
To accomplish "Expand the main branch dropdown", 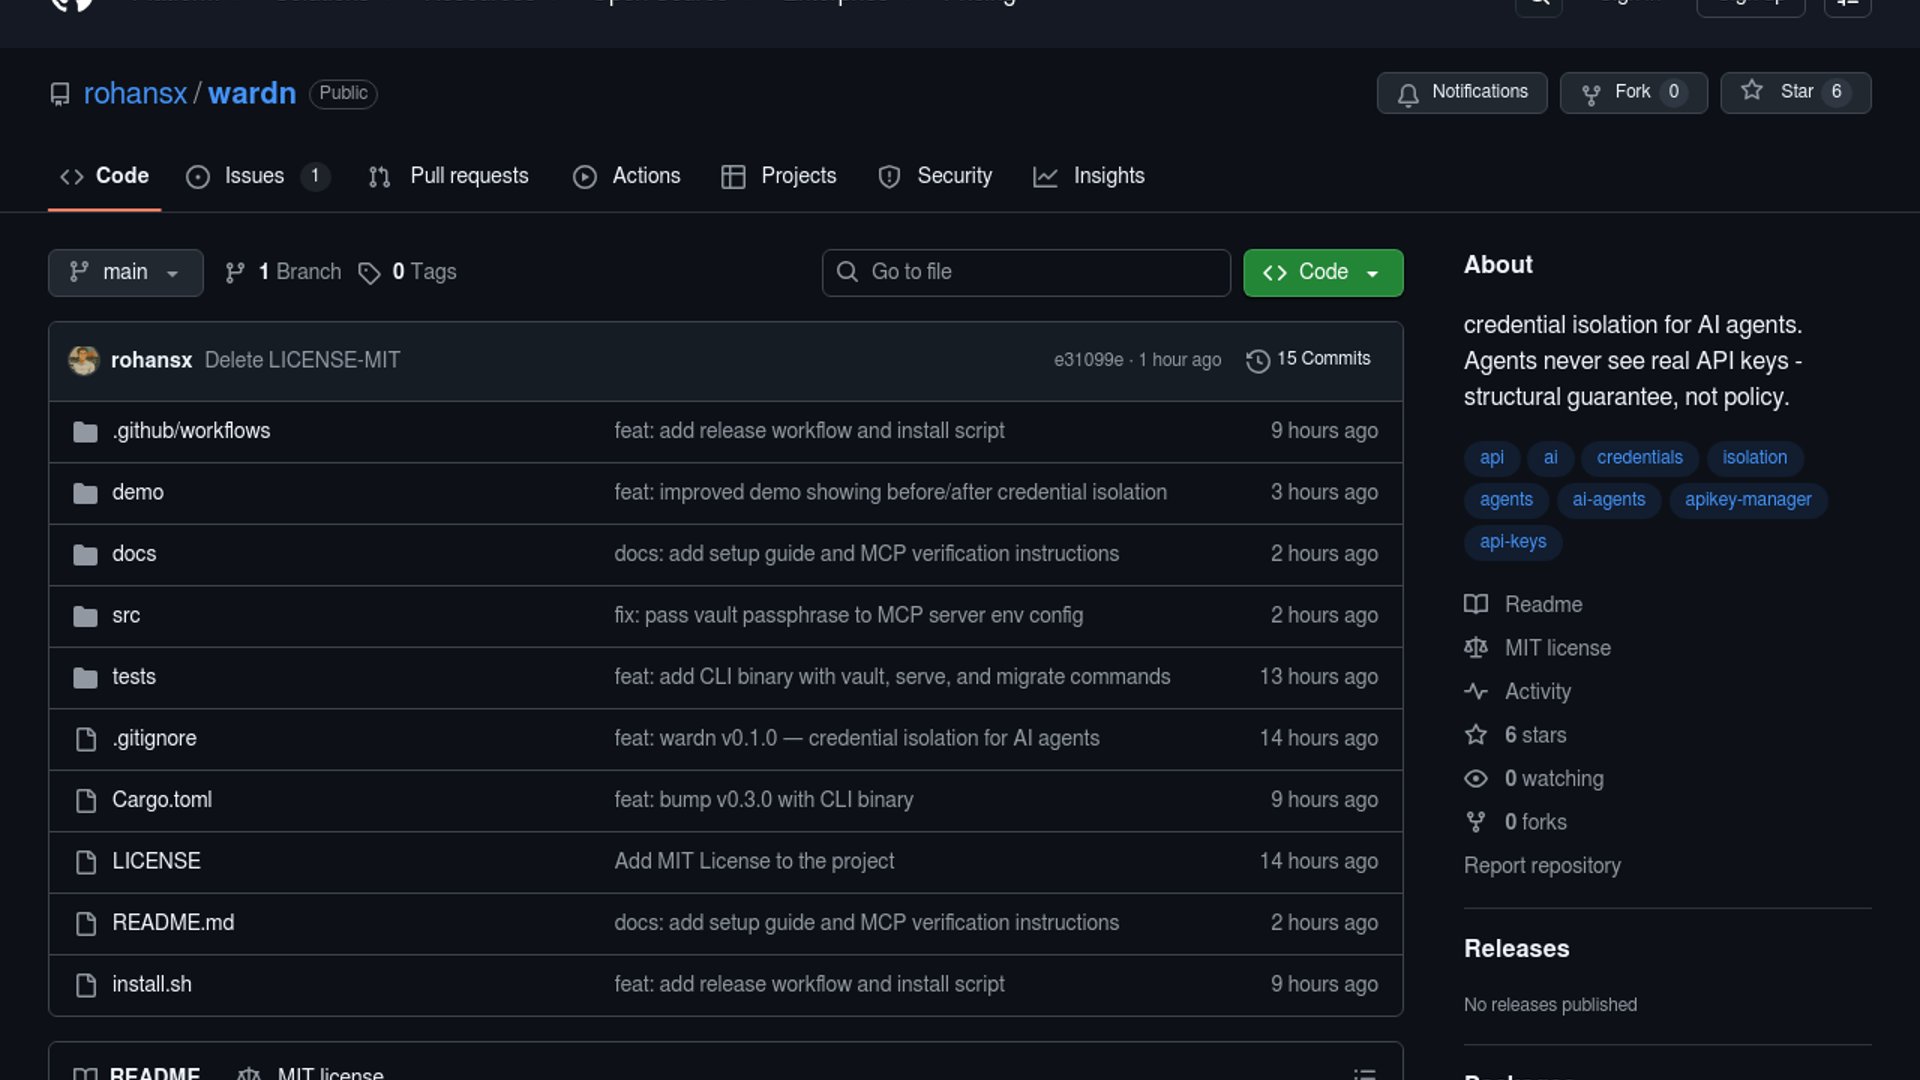I will pos(125,272).
